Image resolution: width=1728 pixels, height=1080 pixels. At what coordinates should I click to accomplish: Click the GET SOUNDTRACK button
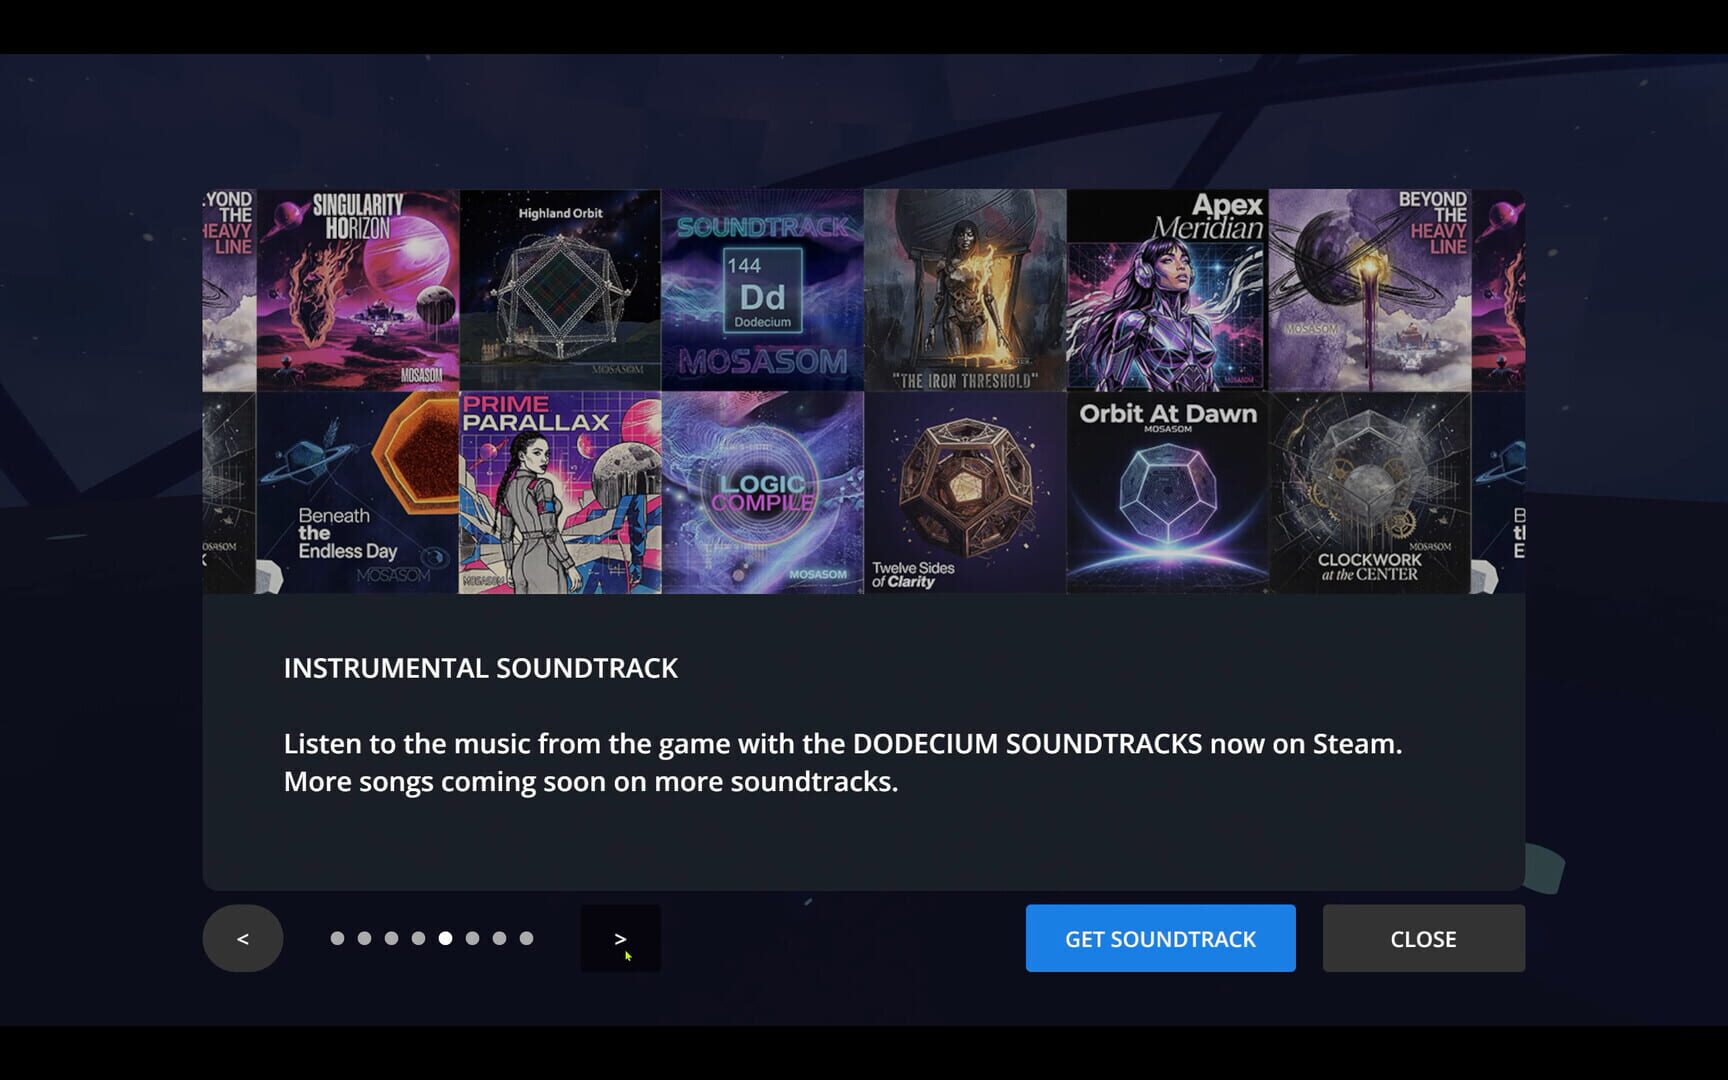1160,938
